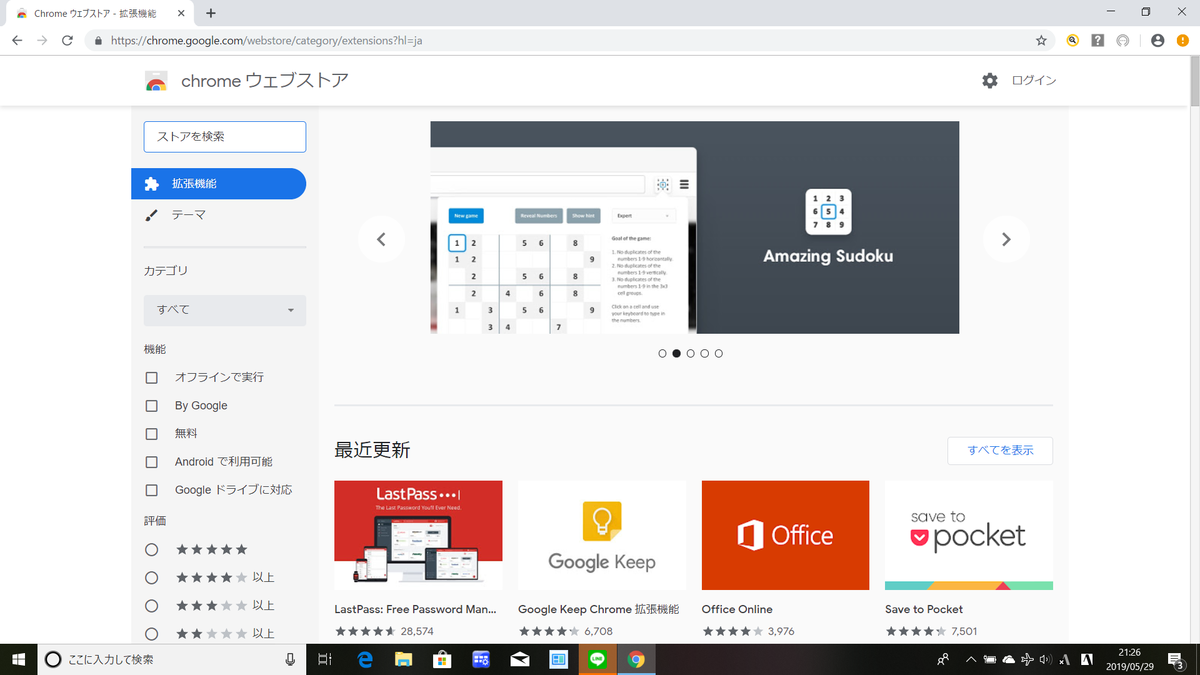
Task: Select two stars 以上 rating filter
Action: [152, 634]
